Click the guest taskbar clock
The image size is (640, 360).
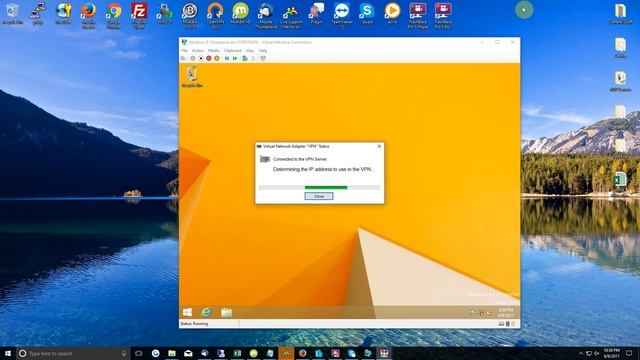[505, 313]
